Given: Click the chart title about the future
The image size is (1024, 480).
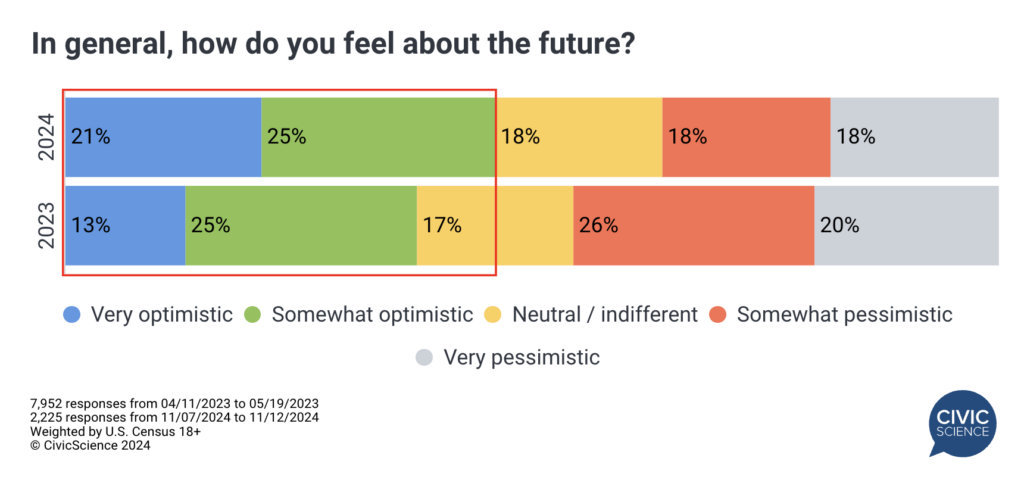Looking at the screenshot, I should pos(333,45).
